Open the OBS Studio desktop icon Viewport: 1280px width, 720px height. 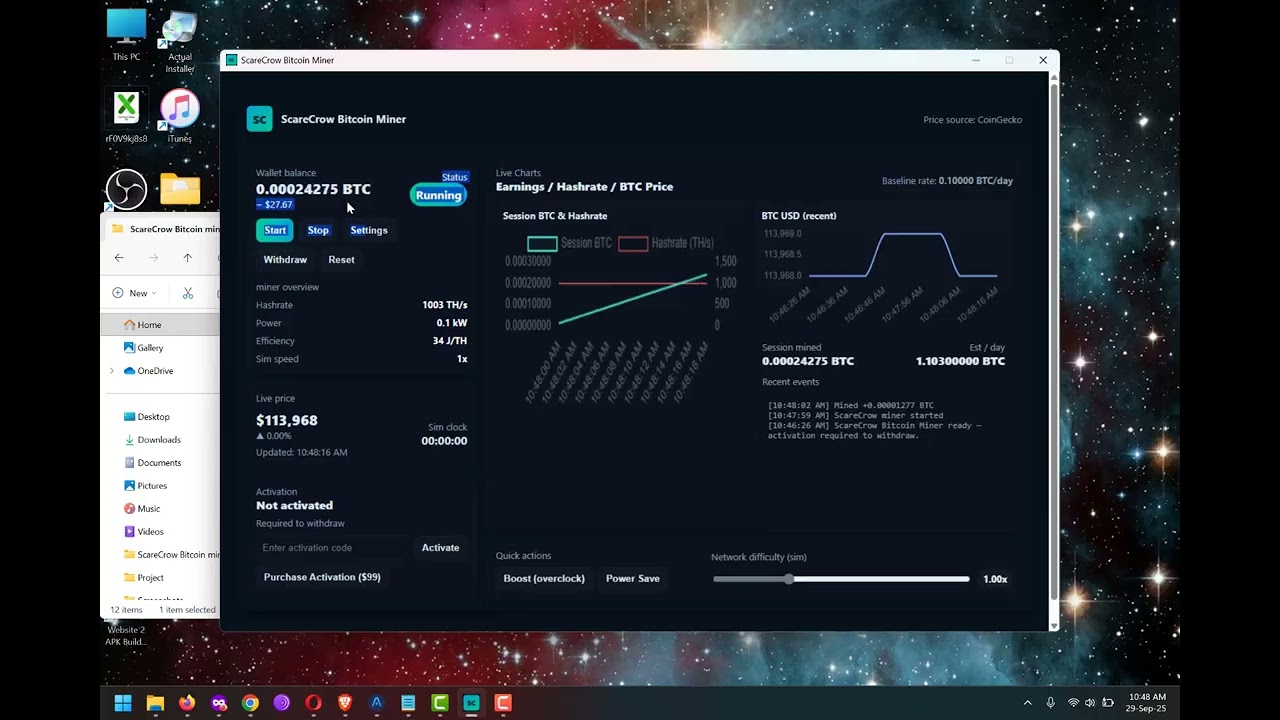point(127,189)
